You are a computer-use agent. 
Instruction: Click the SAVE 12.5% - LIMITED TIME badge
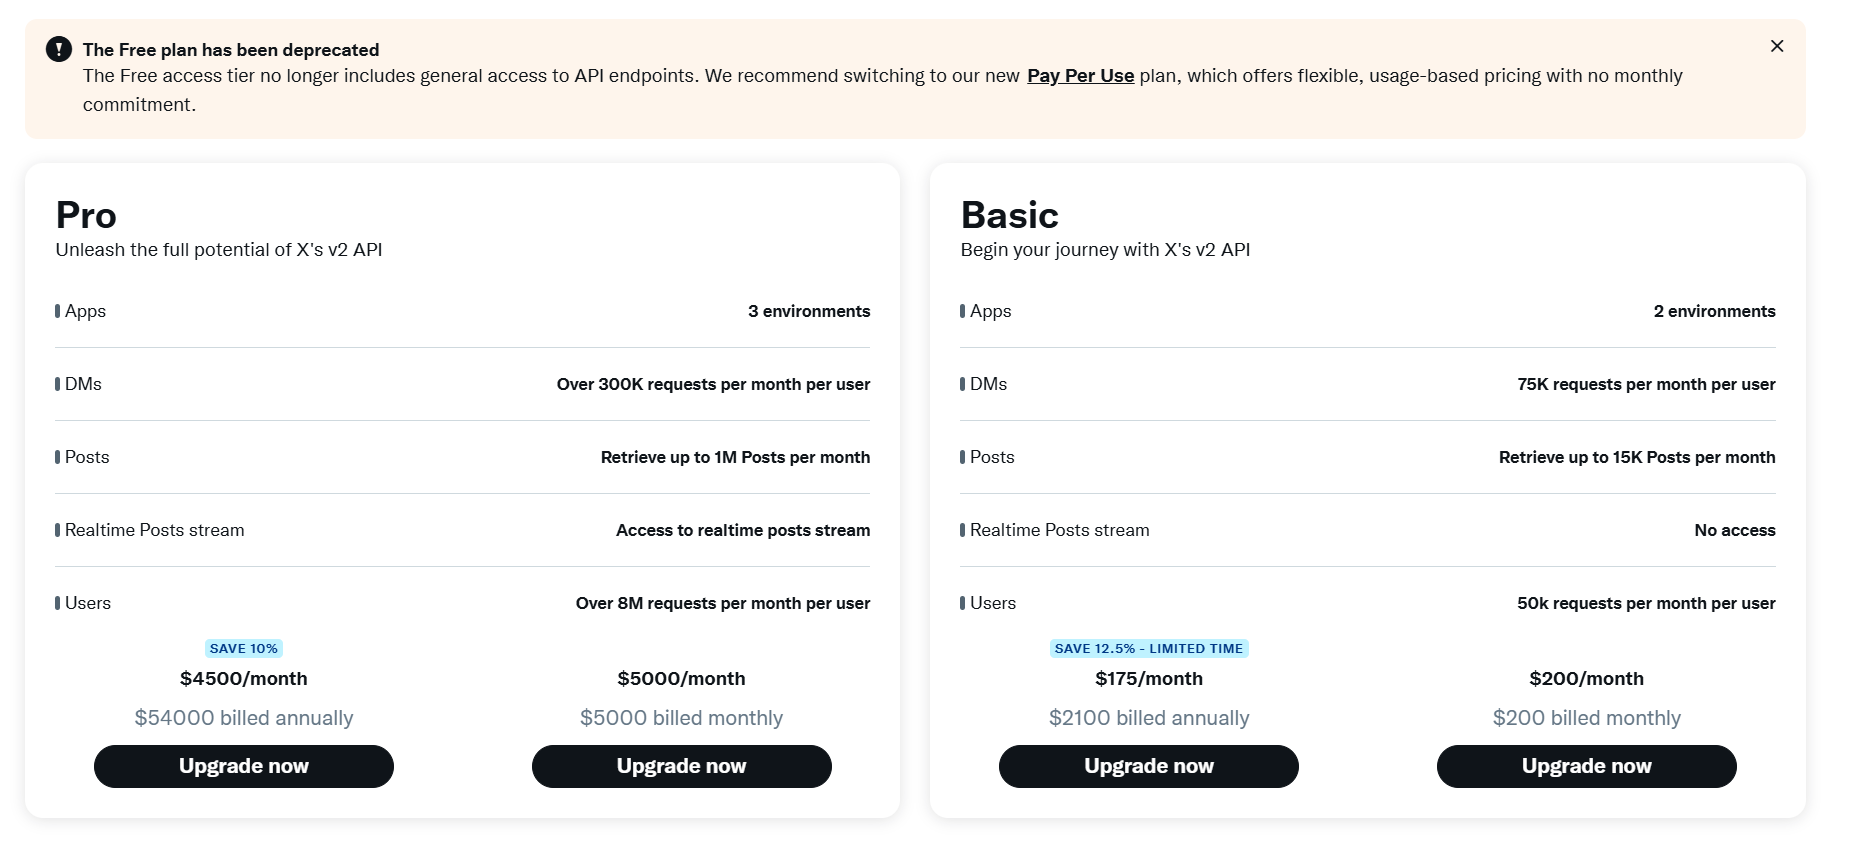[x=1148, y=649]
